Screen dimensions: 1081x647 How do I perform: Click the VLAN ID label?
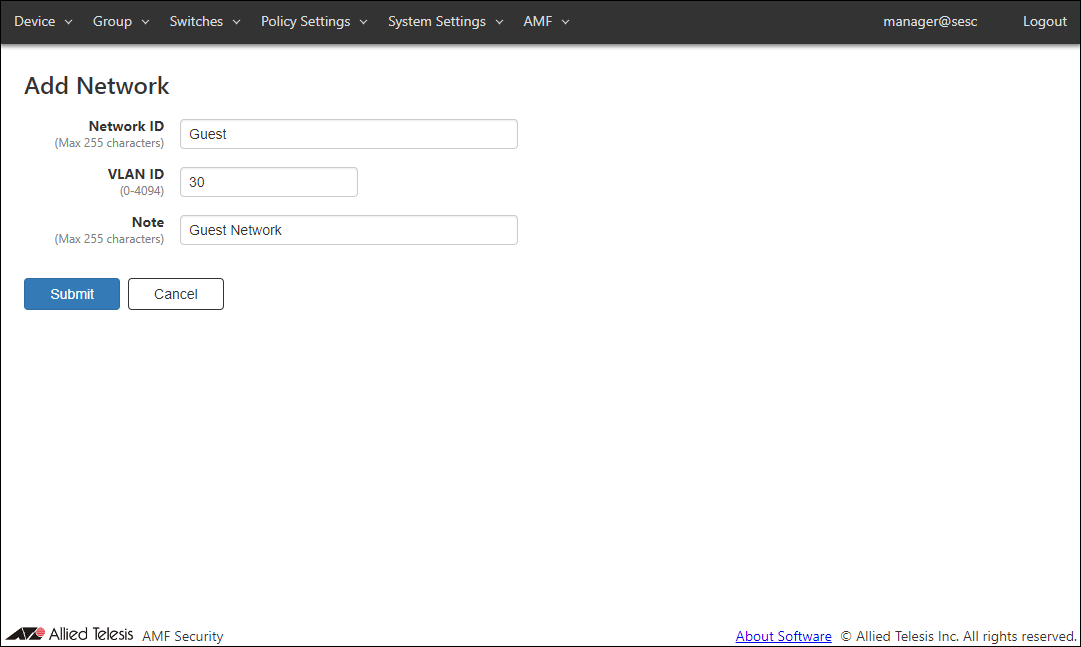[136, 175]
